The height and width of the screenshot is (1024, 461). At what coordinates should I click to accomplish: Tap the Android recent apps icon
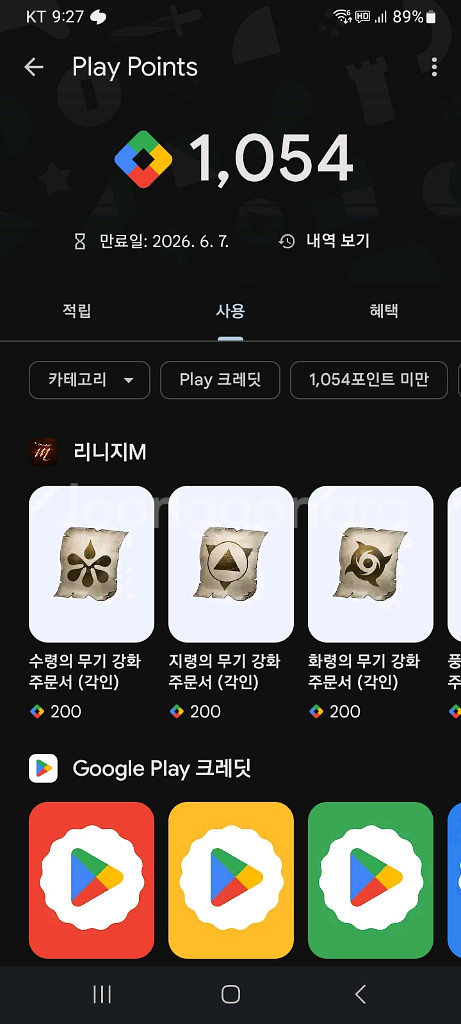(x=102, y=994)
